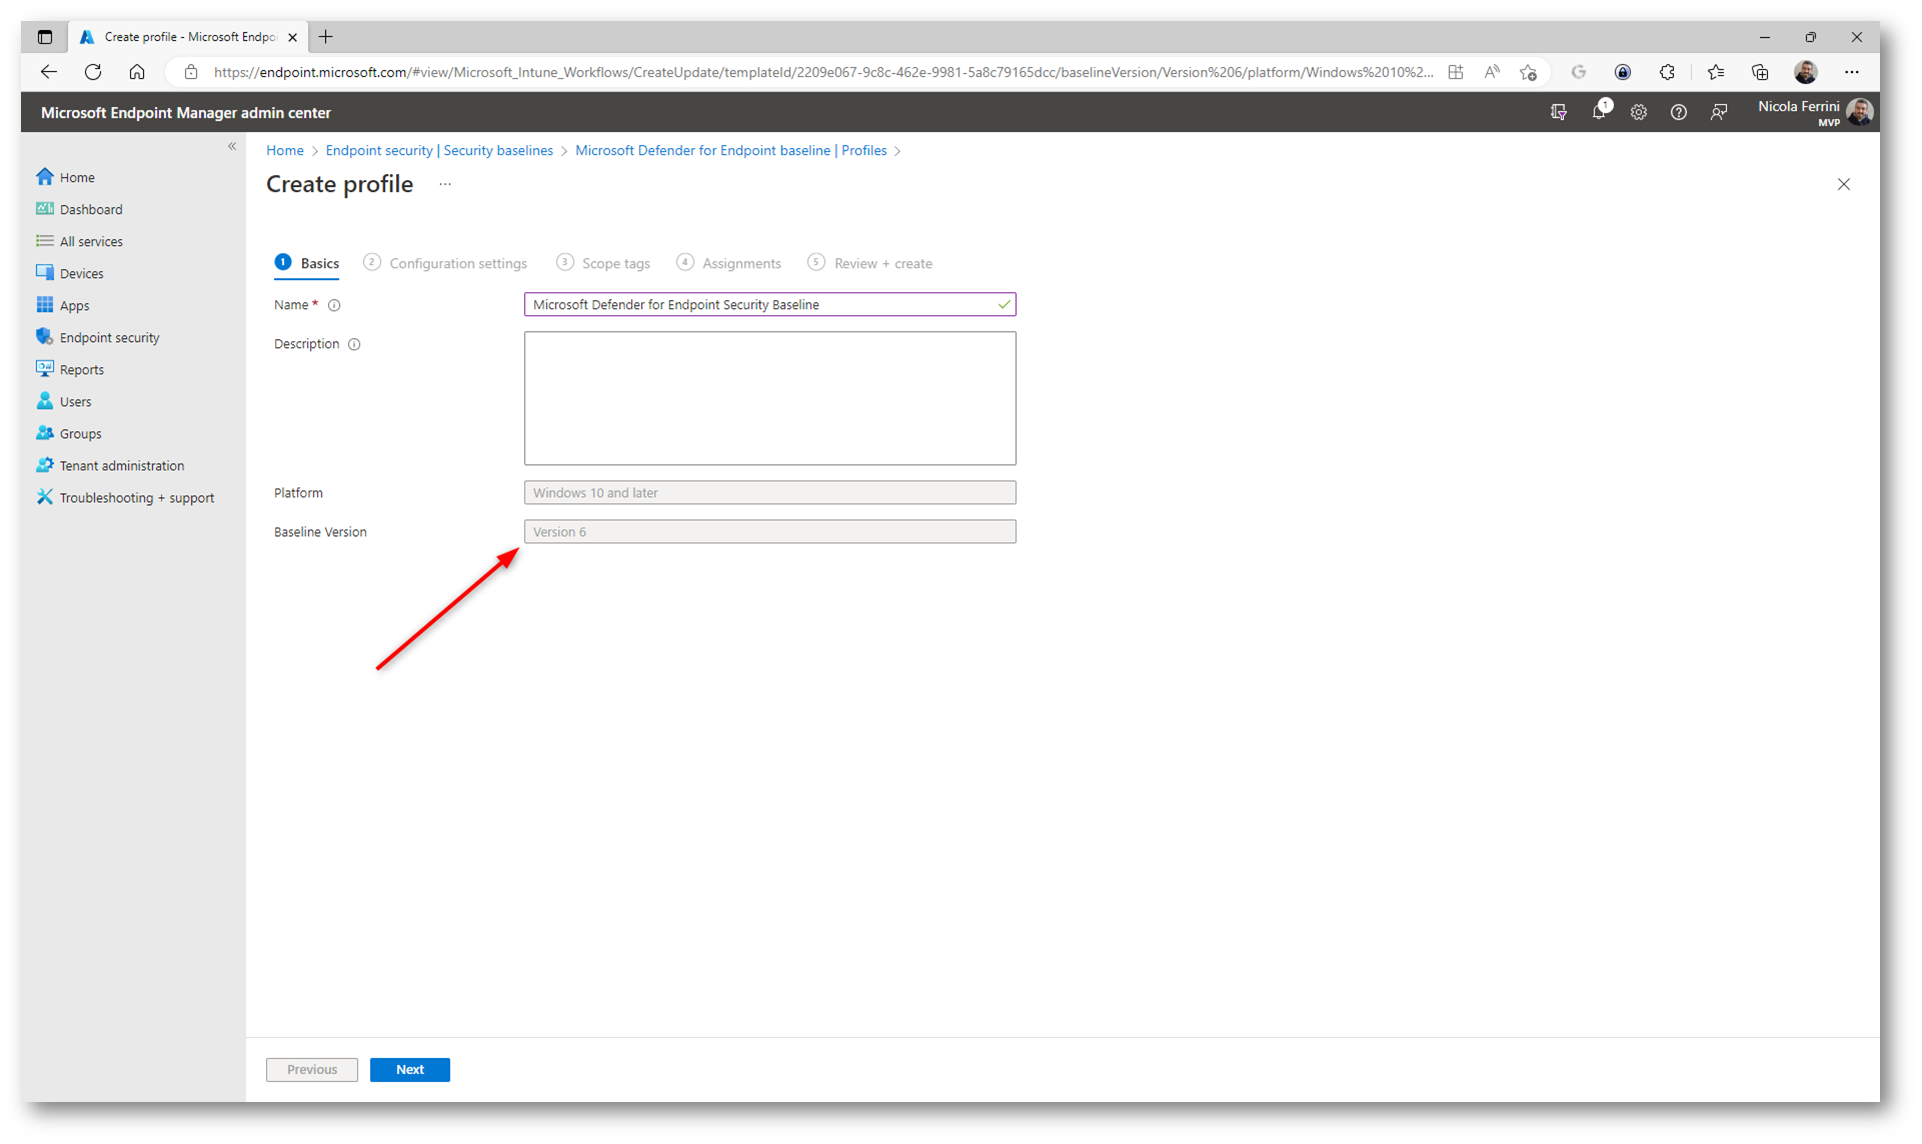Click inside the Name input field
The height and width of the screenshot is (1144, 1922).
coord(770,304)
